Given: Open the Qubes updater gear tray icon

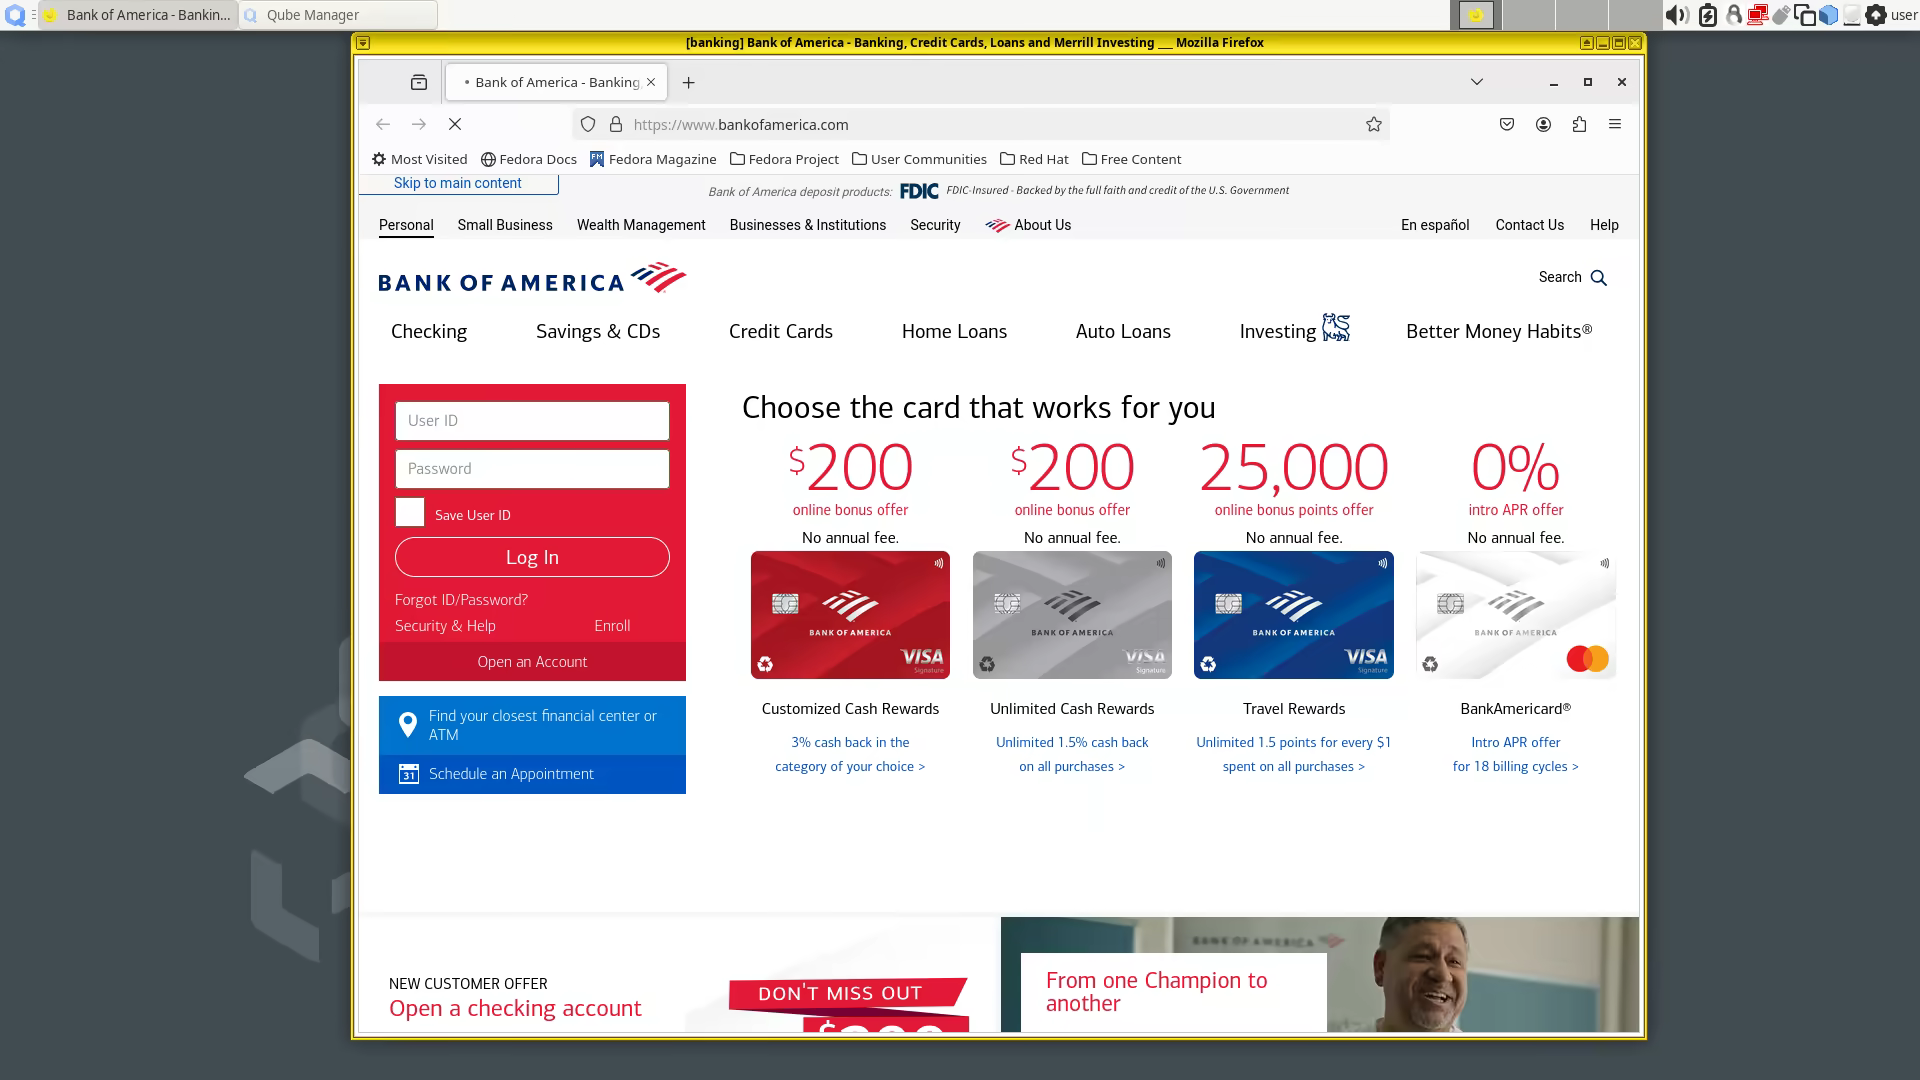Looking at the screenshot, I should pyautogui.click(x=1876, y=15).
